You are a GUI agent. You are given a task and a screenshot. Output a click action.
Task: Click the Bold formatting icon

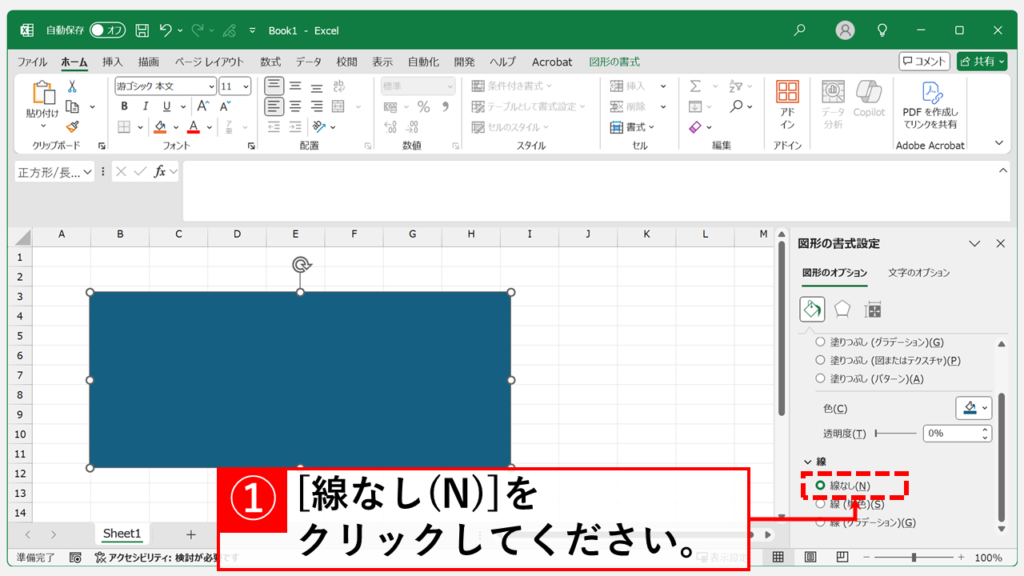125,107
